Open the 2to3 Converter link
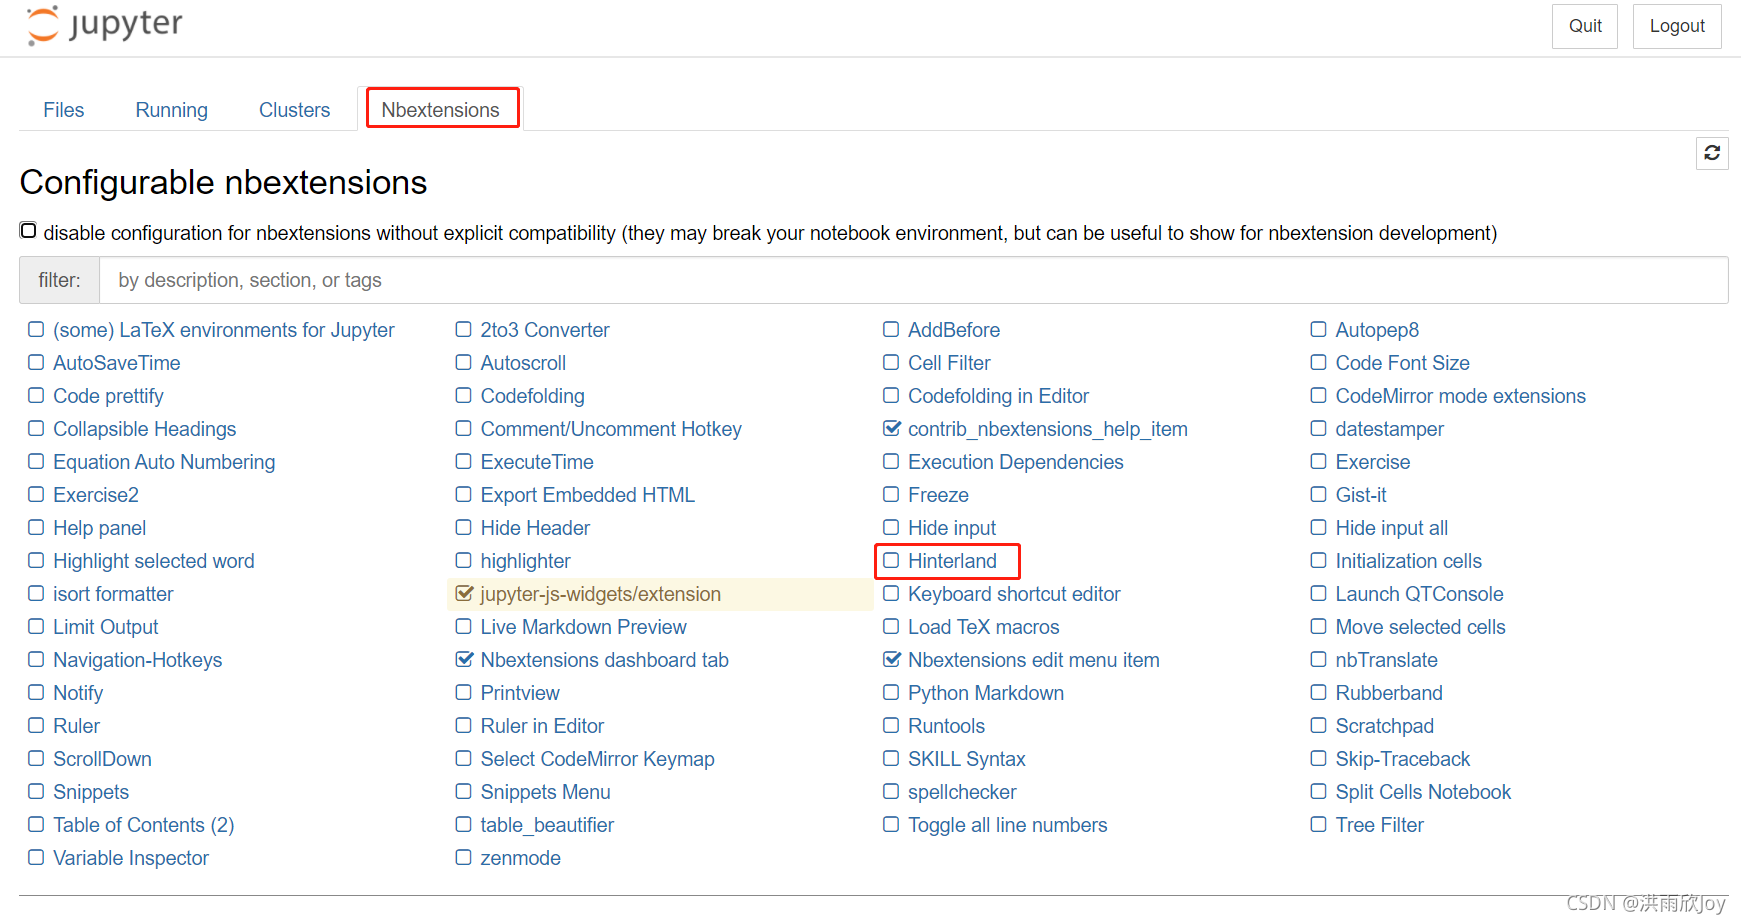Viewport: 1741px width, 924px height. (x=545, y=330)
